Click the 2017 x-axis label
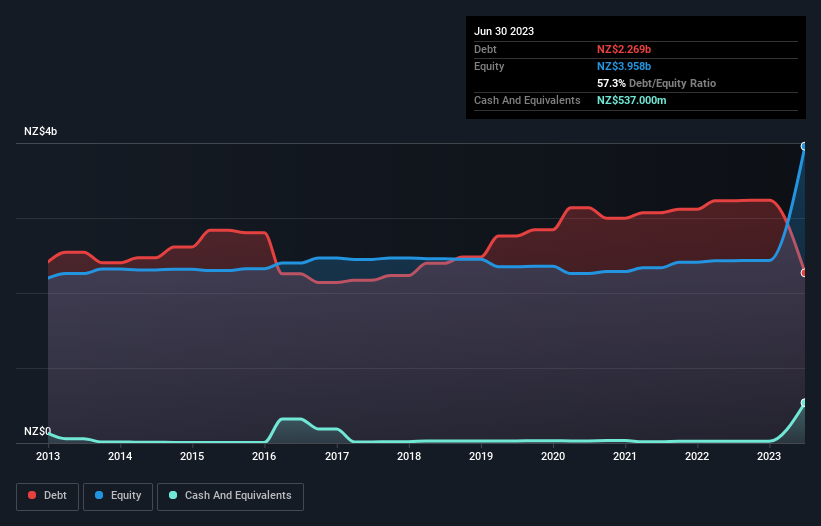The height and width of the screenshot is (526, 821). pyautogui.click(x=337, y=456)
